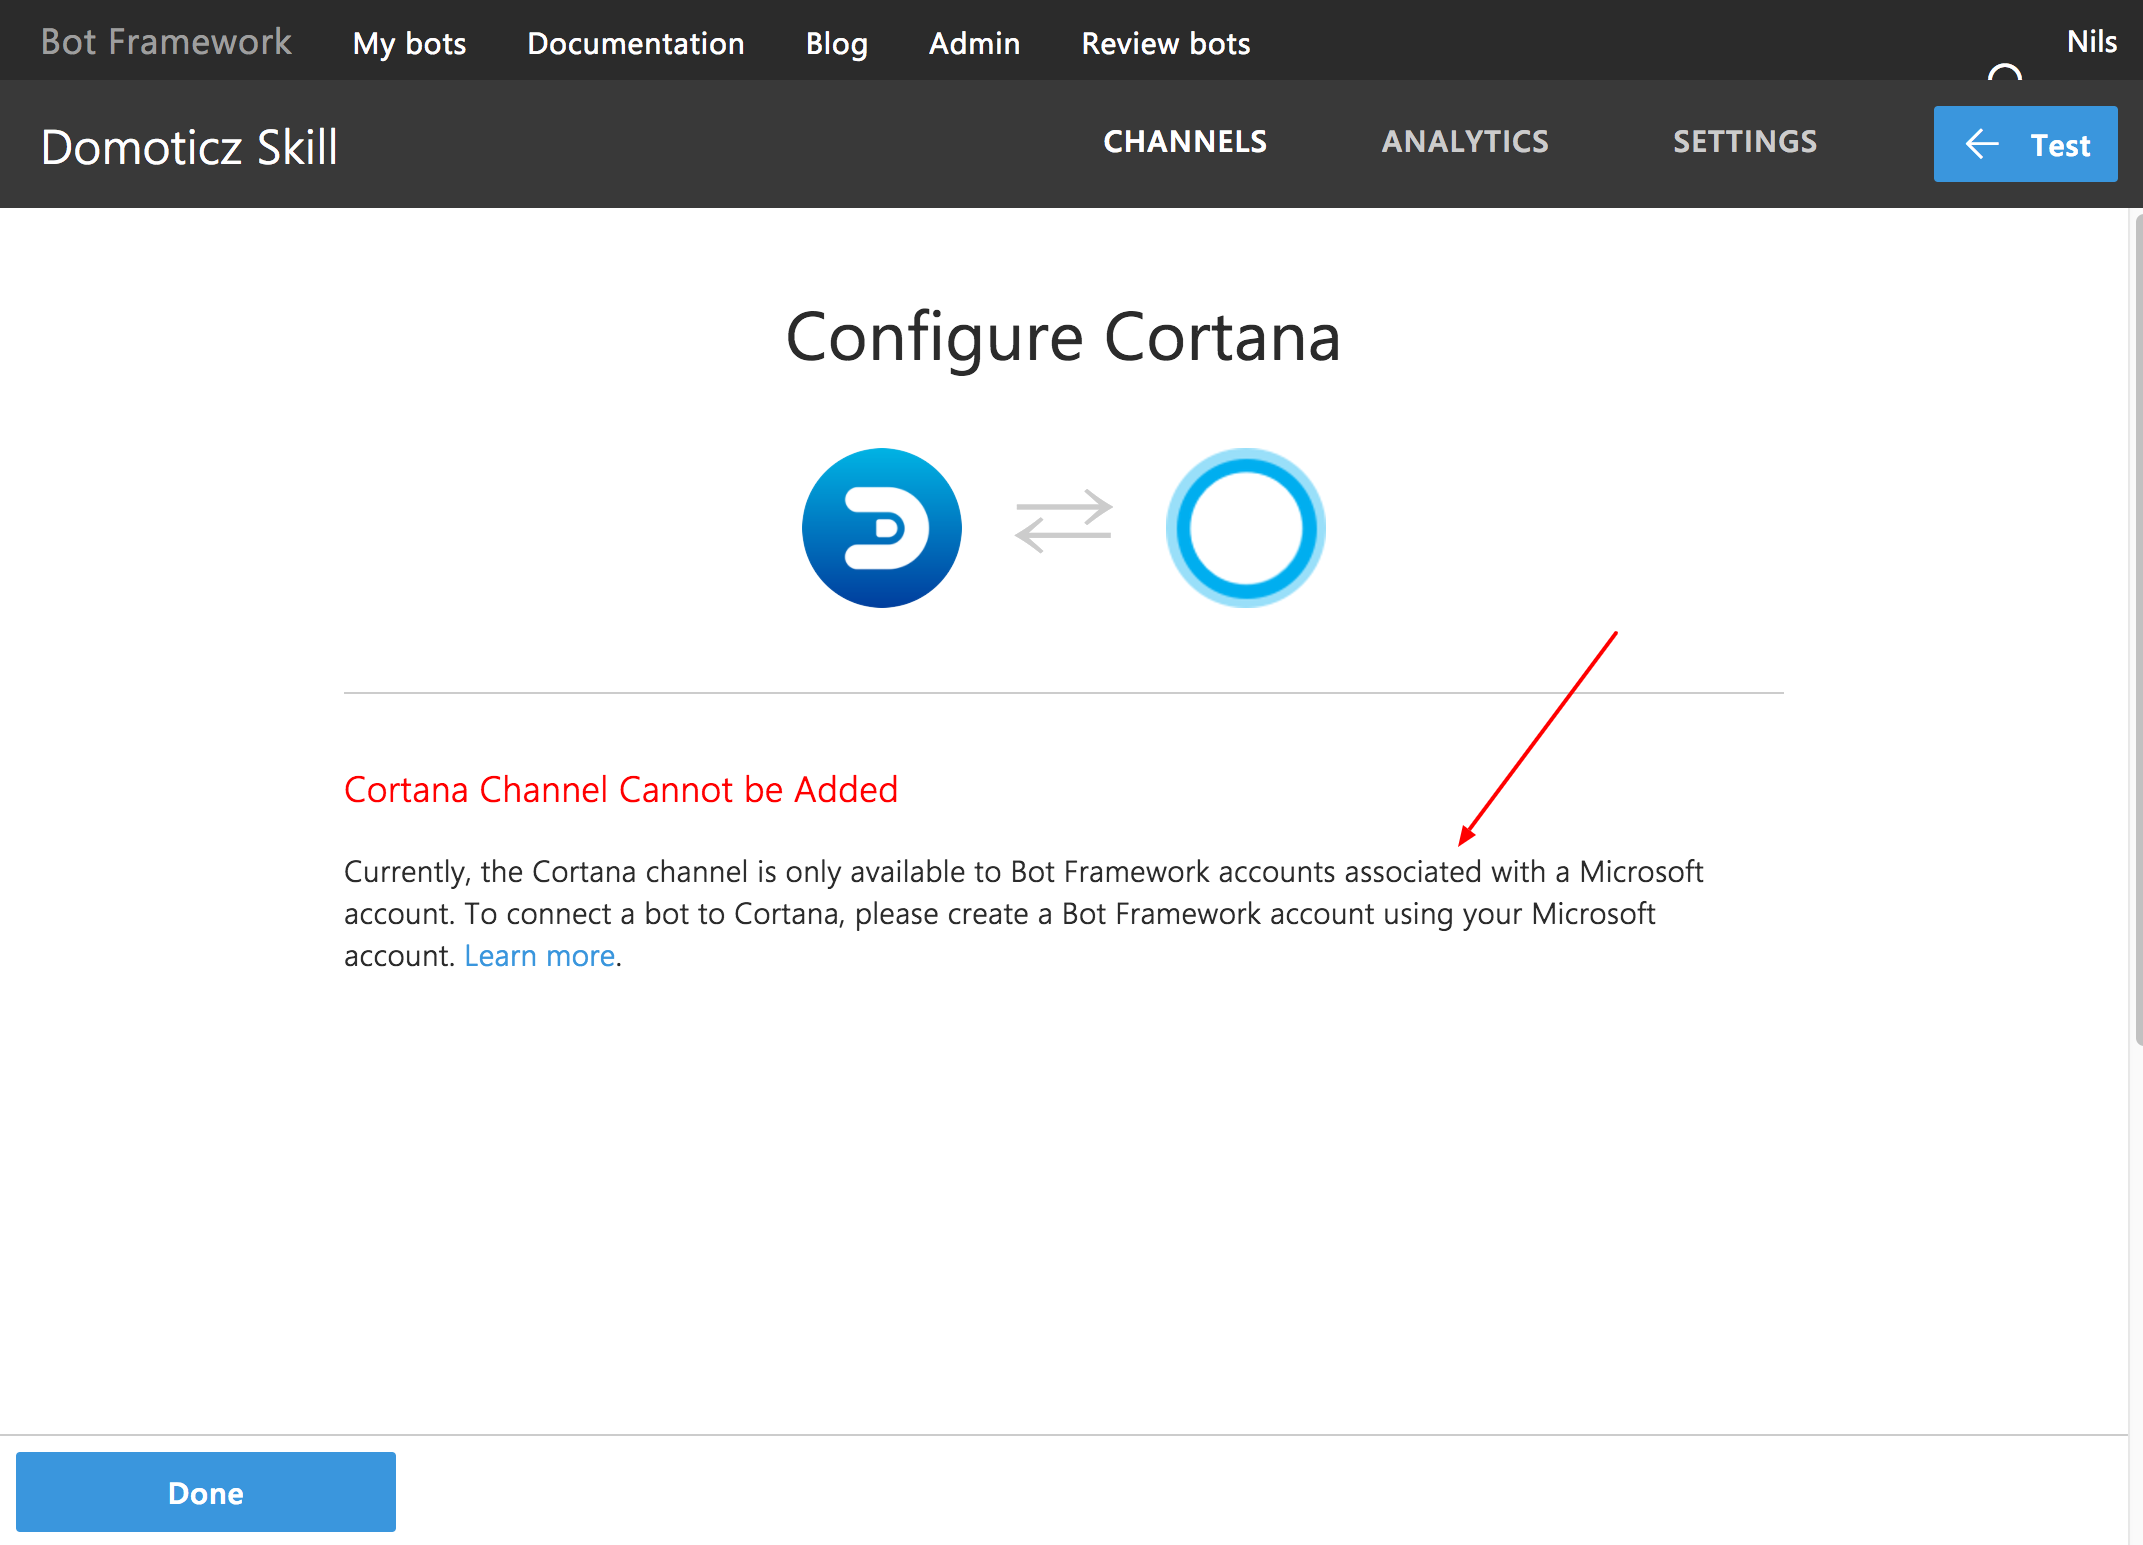Click the Domoticz Skill title
The height and width of the screenshot is (1545, 2143).
(x=188, y=144)
